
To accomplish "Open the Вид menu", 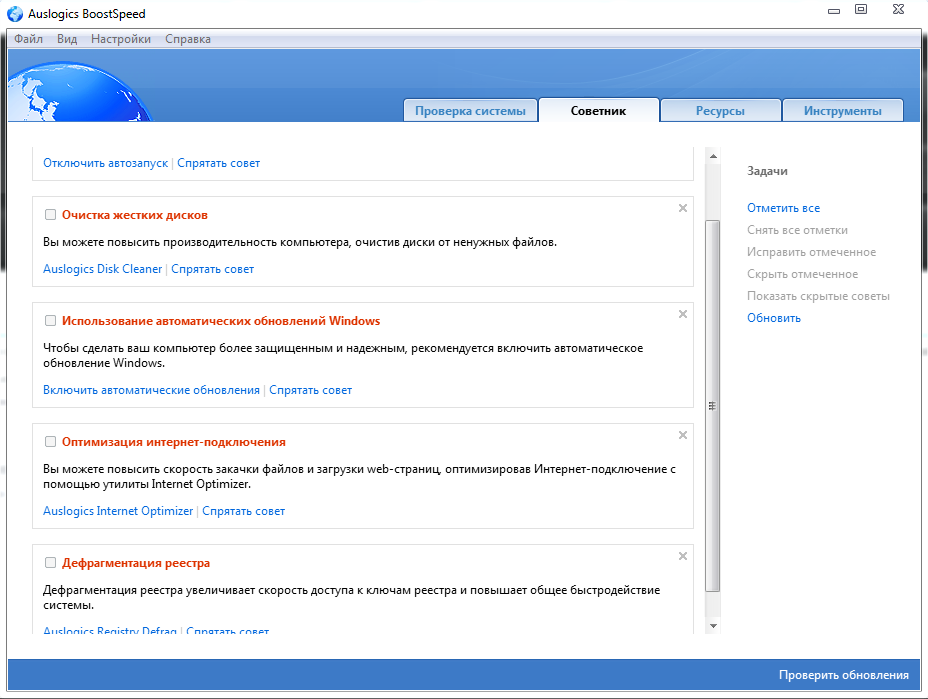I will point(67,39).
